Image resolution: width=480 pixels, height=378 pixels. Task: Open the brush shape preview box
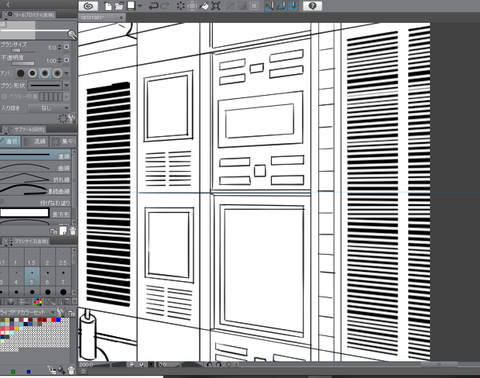[x=45, y=86]
